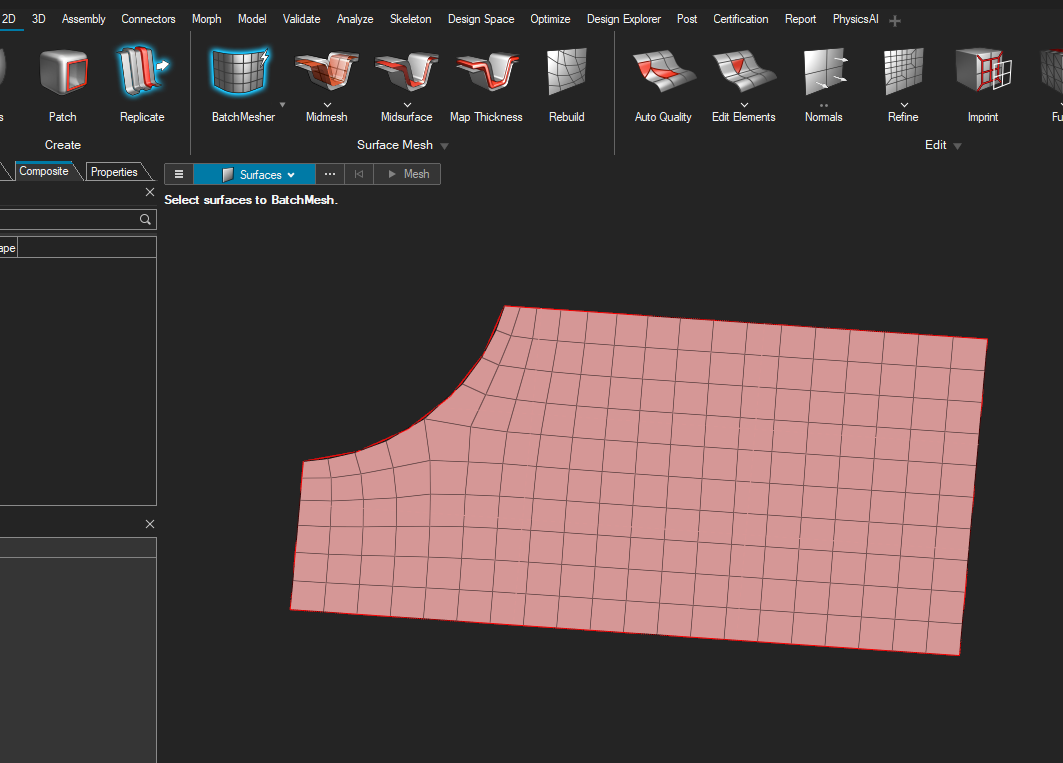Click the search magnifier icon in browser
The width and height of the screenshot is (1063, 763).
(x=145, y=219)
